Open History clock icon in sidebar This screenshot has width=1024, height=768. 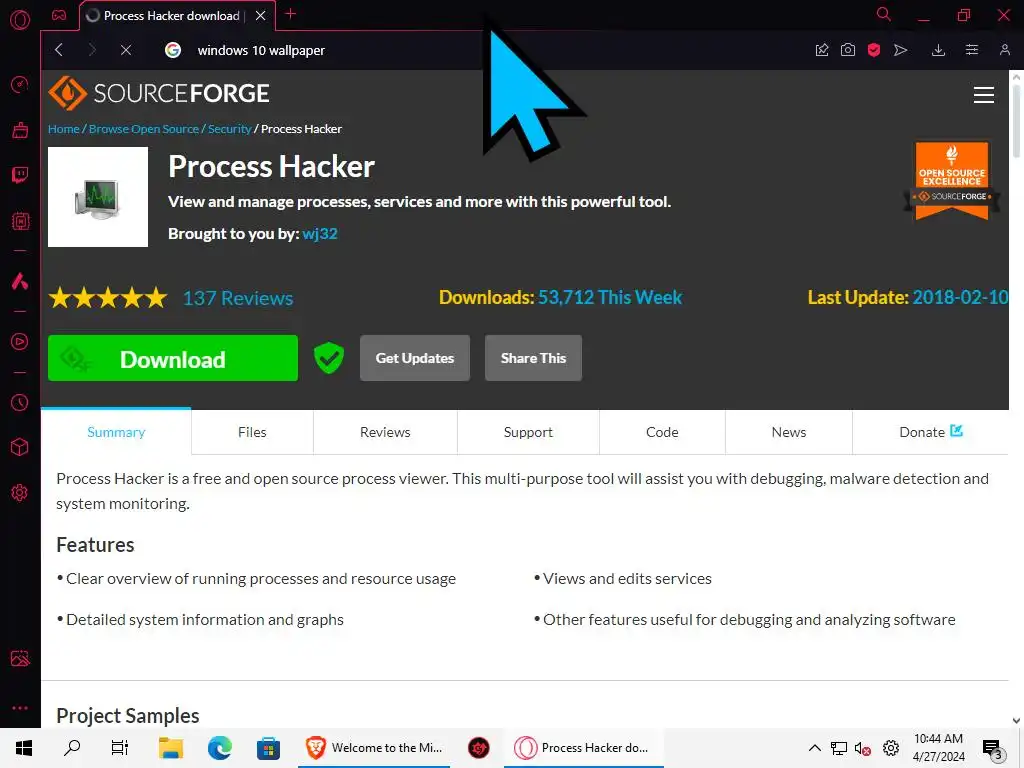click(20, 402)
